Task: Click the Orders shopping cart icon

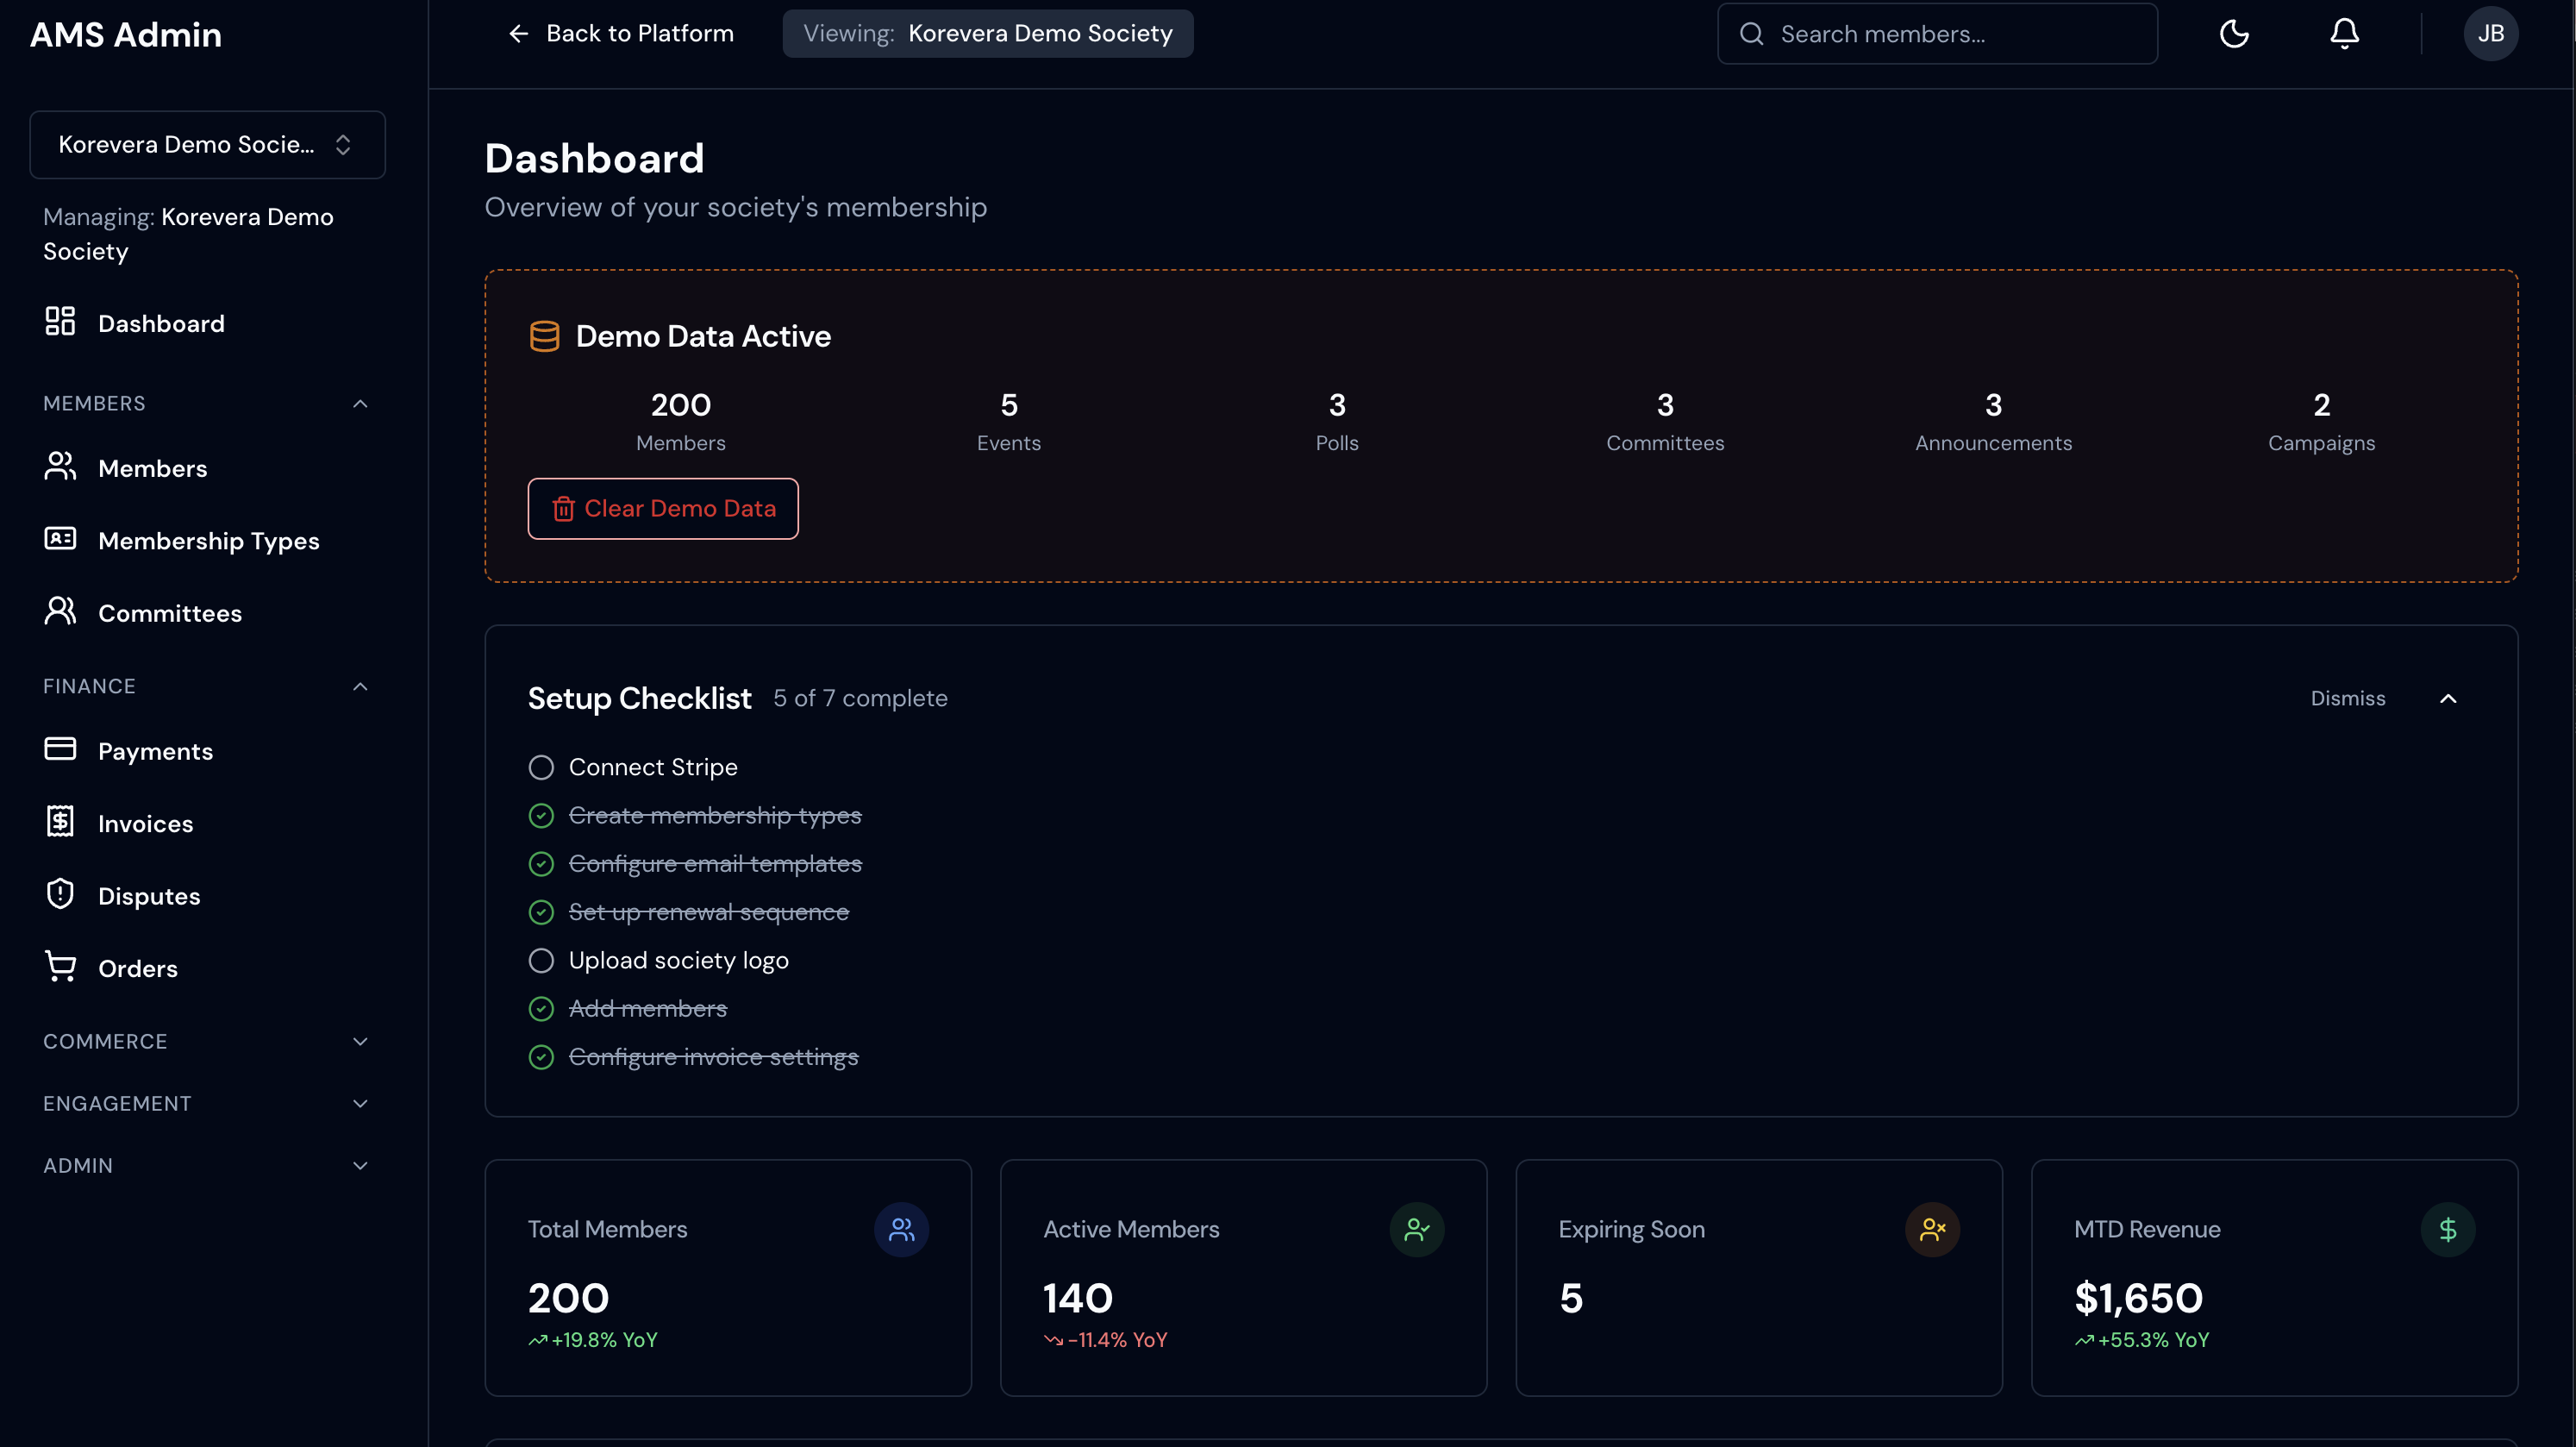Action: [60, 966]
